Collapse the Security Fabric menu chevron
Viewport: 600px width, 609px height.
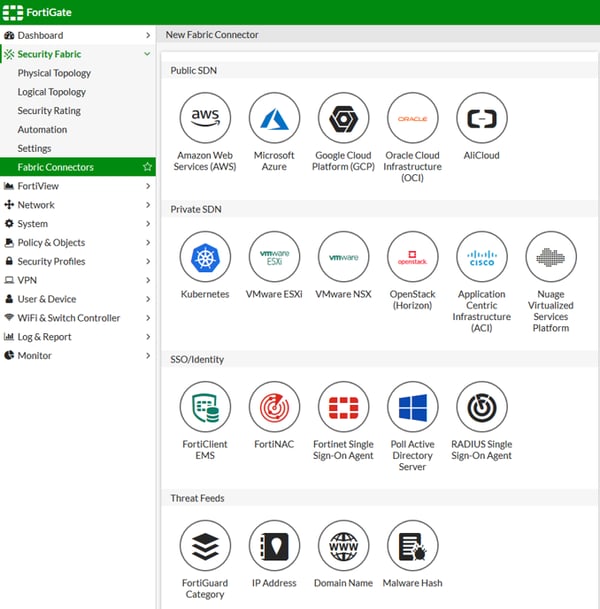tap(147, 54)
